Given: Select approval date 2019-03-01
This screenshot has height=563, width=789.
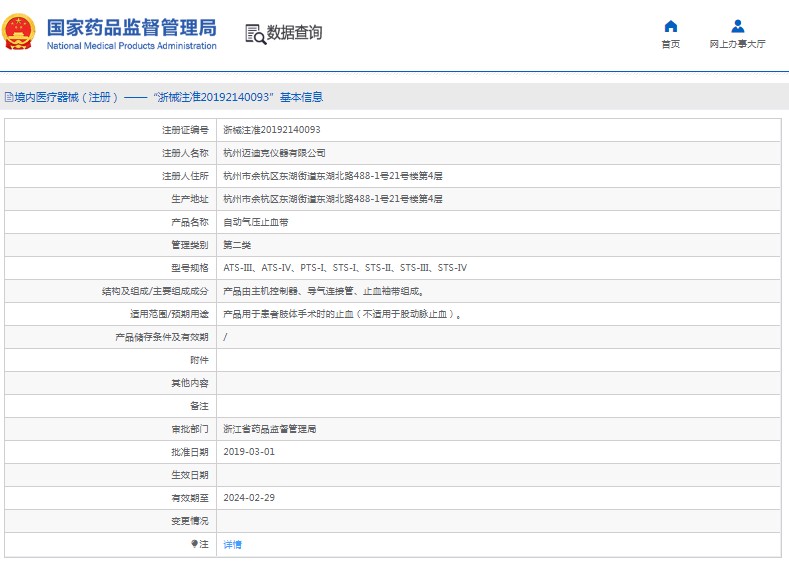Looking at the screenshot, I should pos(249,452).
